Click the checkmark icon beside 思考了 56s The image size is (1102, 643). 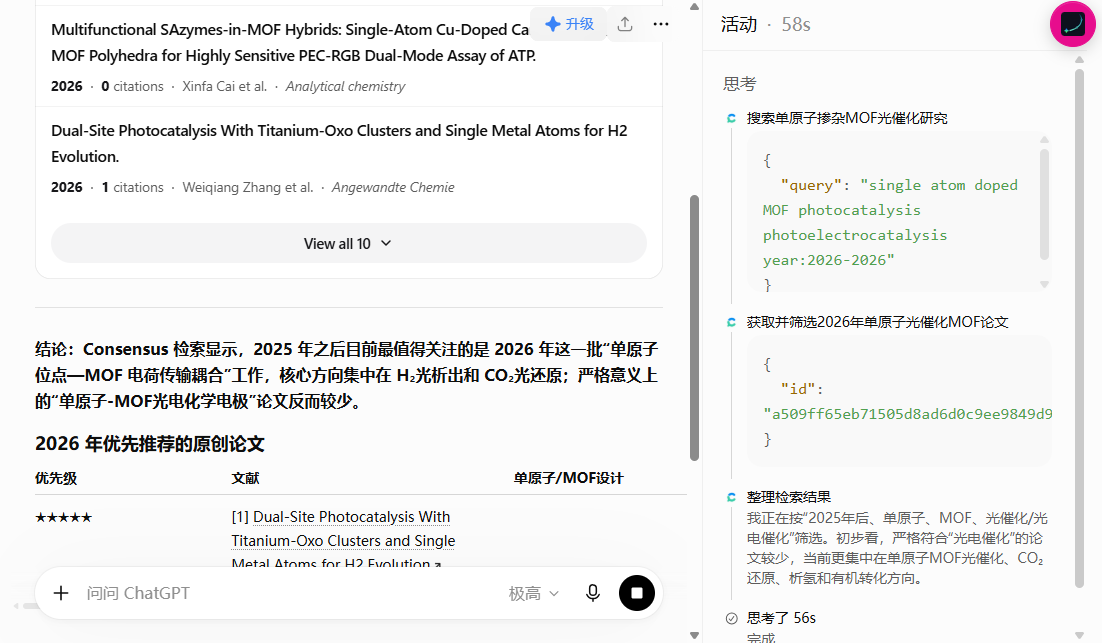732,618
